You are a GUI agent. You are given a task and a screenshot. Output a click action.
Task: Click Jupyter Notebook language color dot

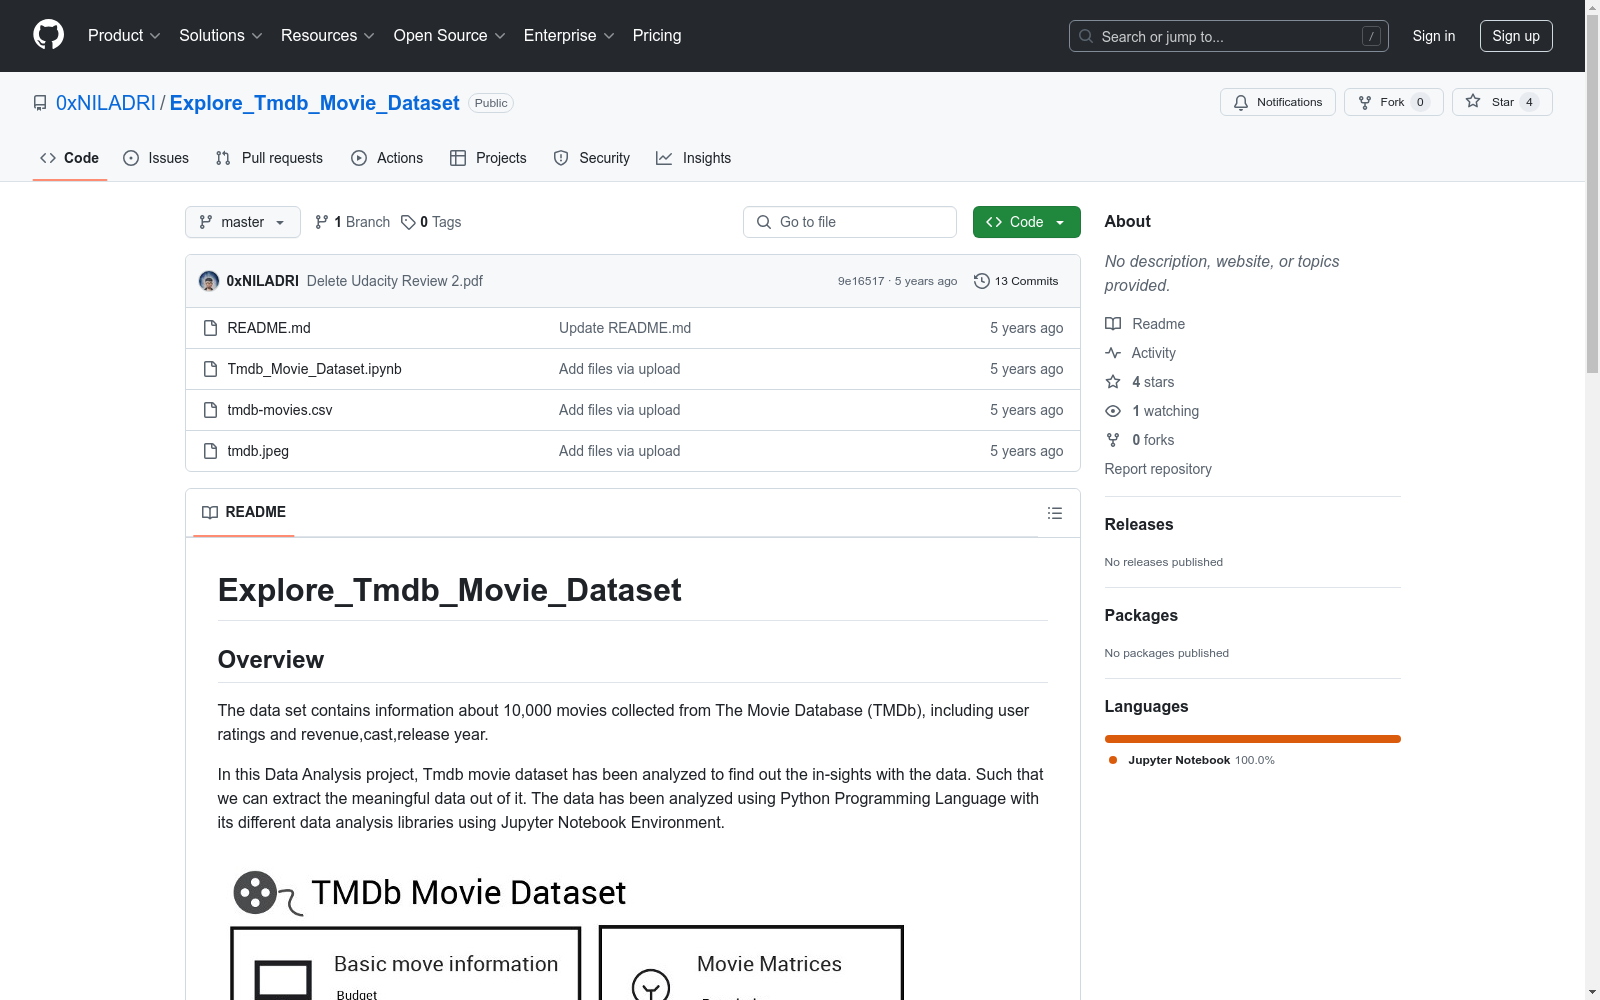tap(1113, 760)
